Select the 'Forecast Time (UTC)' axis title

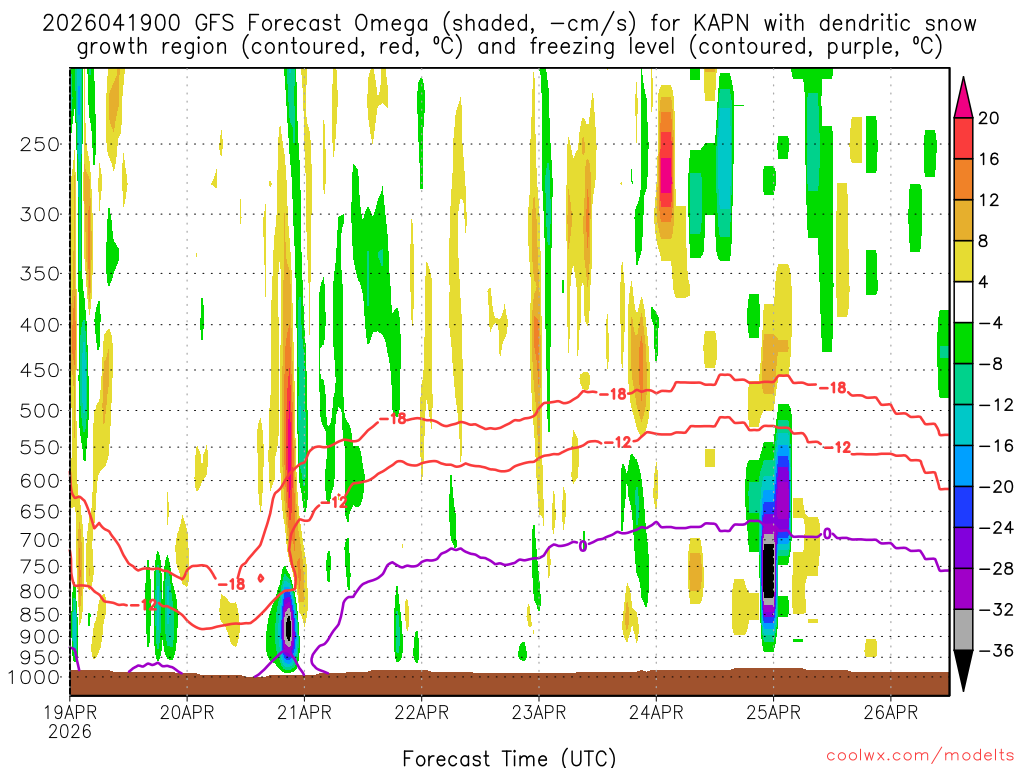pyautogui.click(x=509, y=758)
